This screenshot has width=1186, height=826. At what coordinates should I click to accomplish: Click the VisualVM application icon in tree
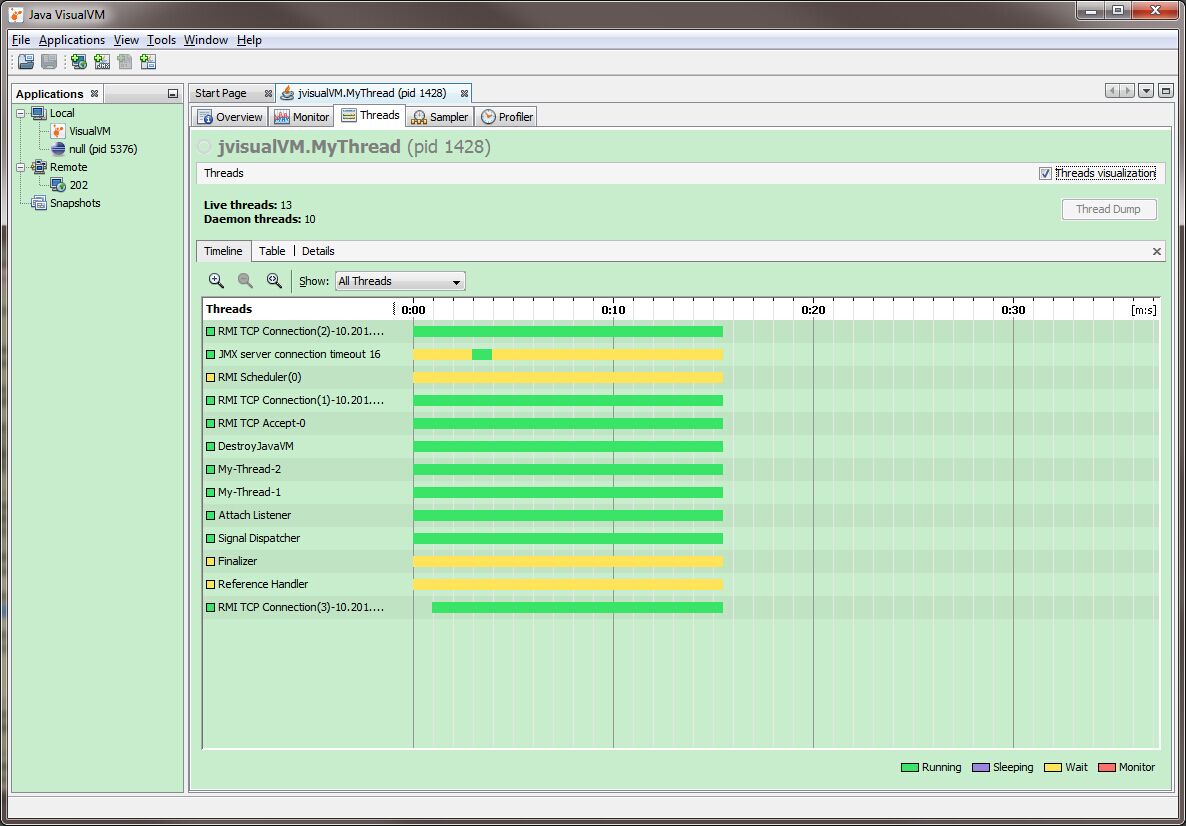click(x=58, y=131)
